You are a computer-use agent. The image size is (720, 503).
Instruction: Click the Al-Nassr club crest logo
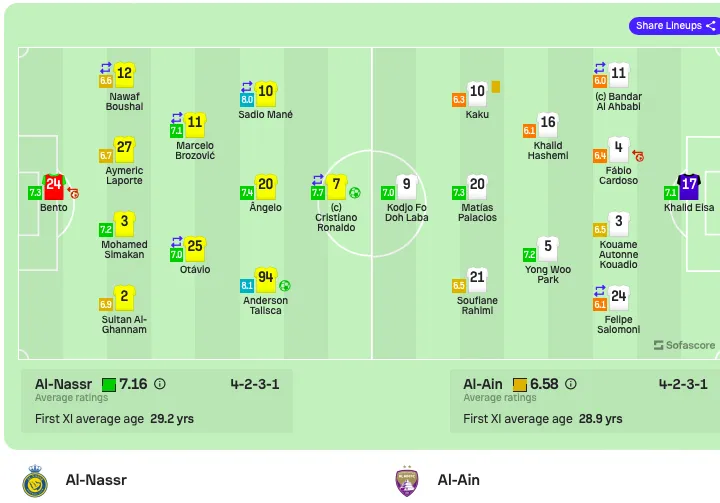coord(35,480)
